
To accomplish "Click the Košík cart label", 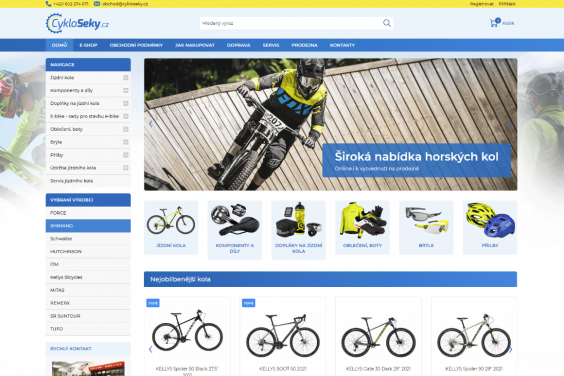I will [x=508, y=23].
